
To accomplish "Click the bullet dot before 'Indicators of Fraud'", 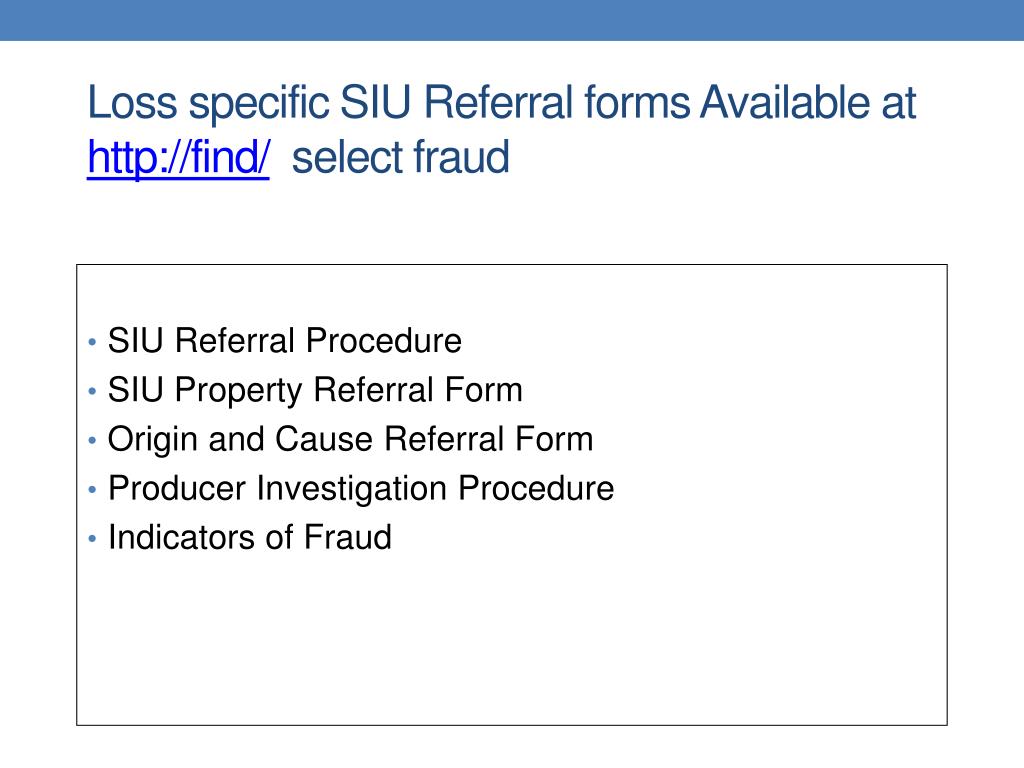I will click(92, 538).
